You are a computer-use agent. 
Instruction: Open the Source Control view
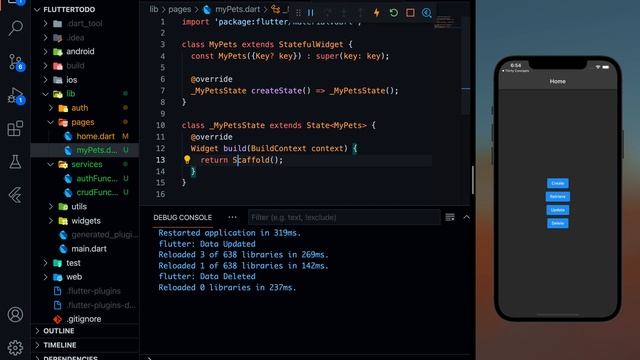(x=16, y=62)
